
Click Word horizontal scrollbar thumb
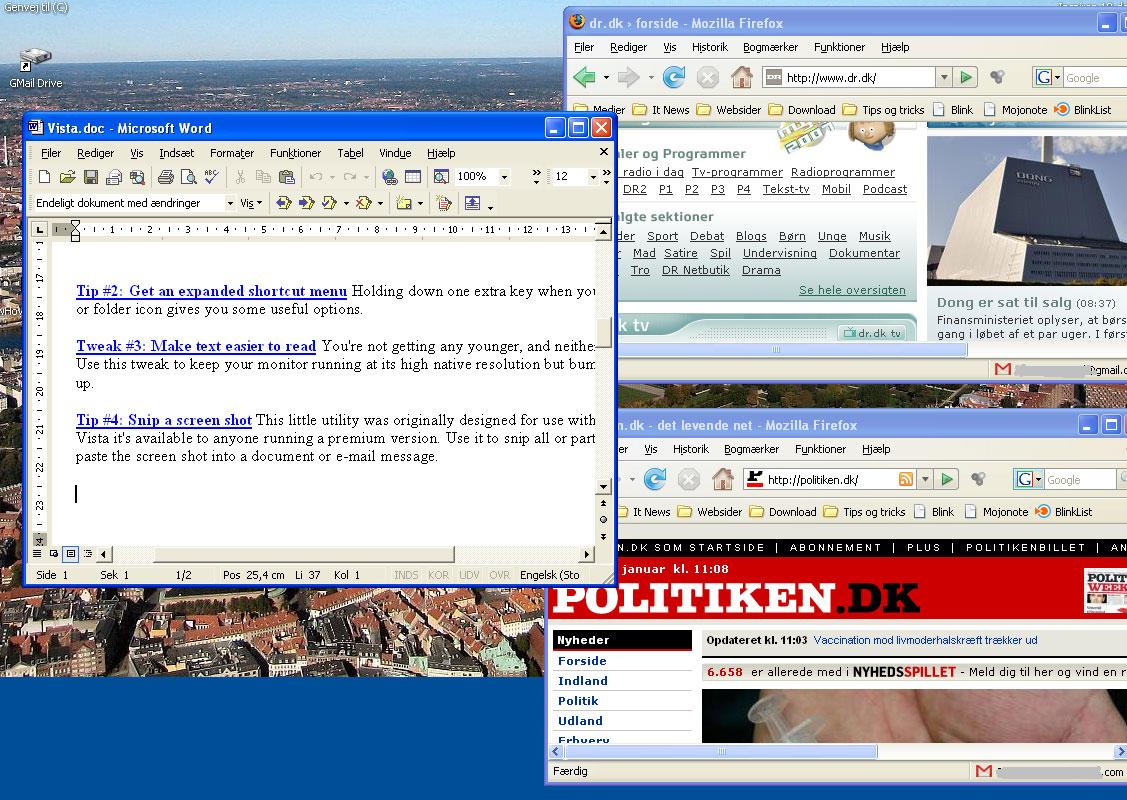[x=304, y=554]
